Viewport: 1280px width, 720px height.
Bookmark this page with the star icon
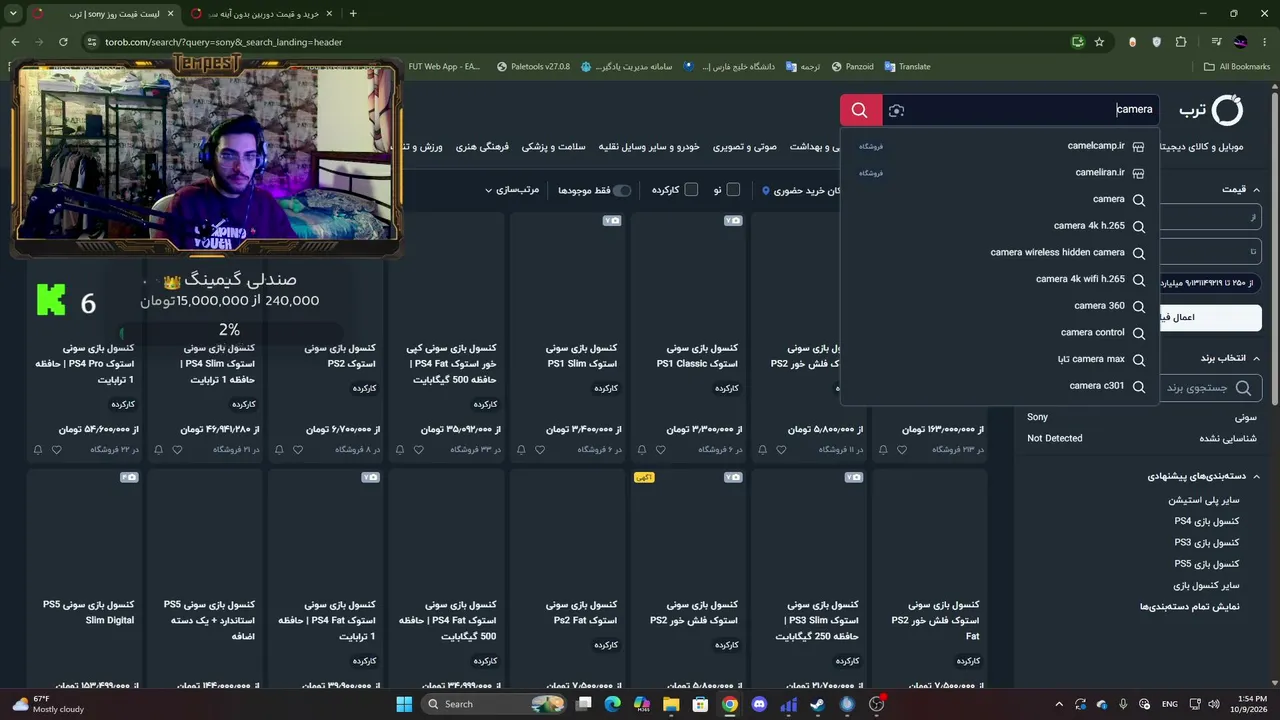(1099, 42)
